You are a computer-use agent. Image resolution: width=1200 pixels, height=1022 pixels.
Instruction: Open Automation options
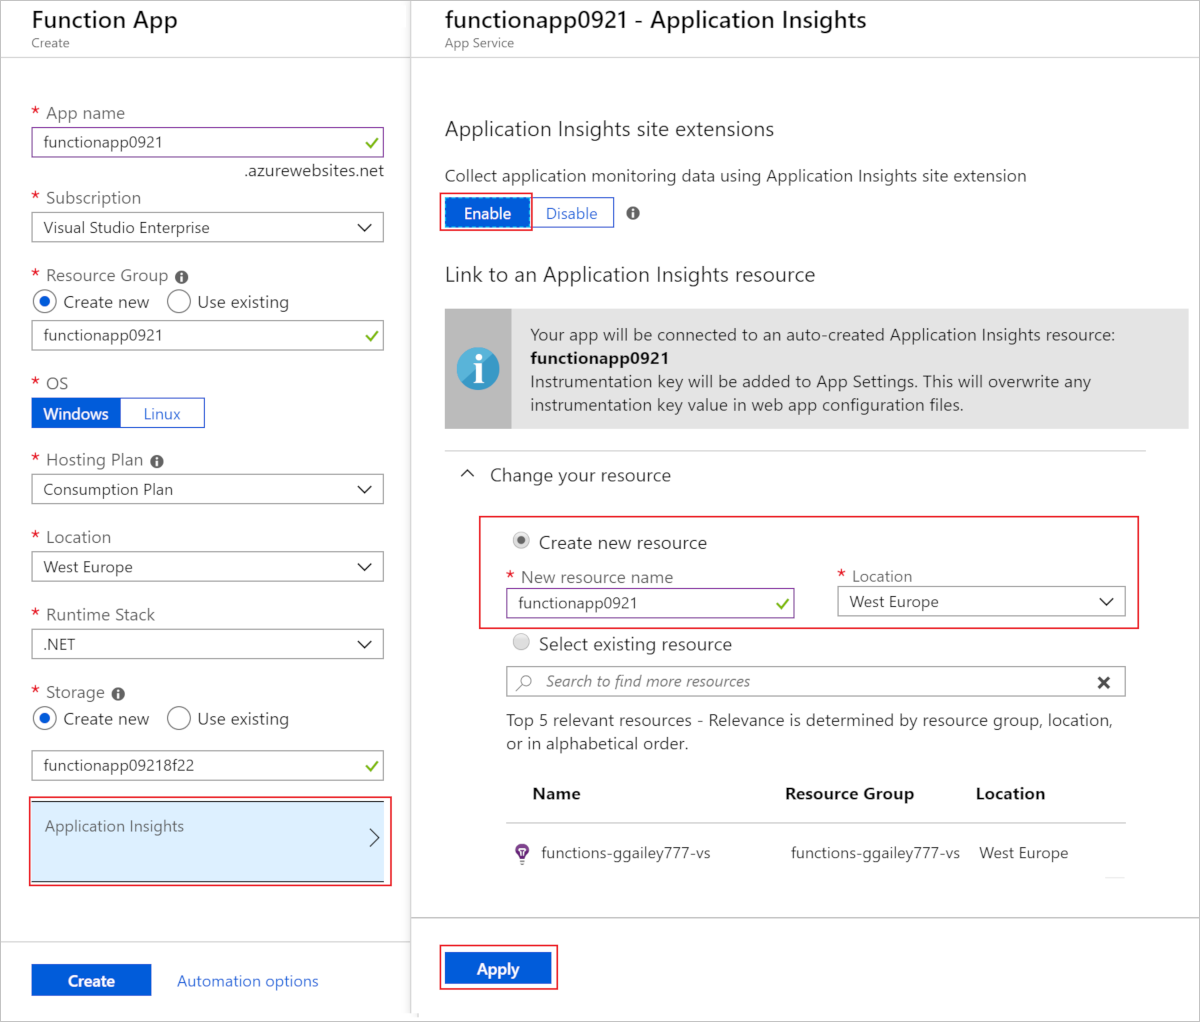click(247, 980)
